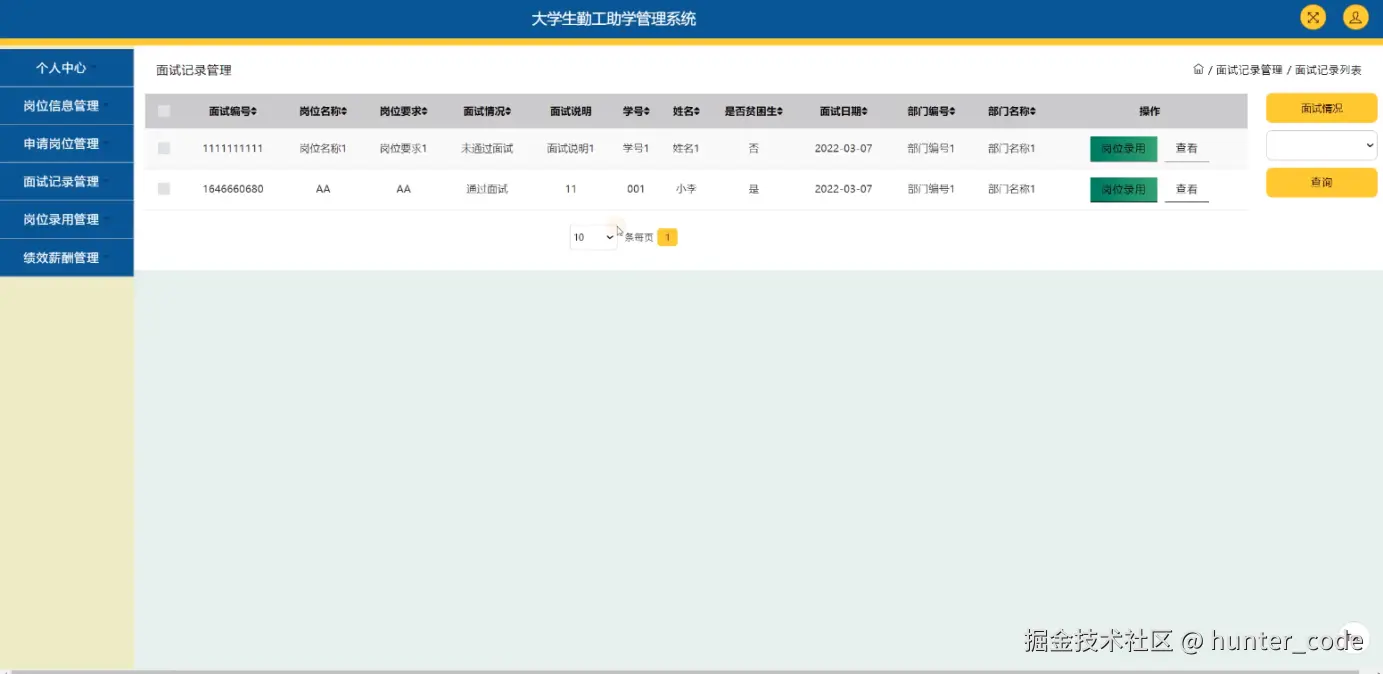Click cell 学号1

(635, 148)
